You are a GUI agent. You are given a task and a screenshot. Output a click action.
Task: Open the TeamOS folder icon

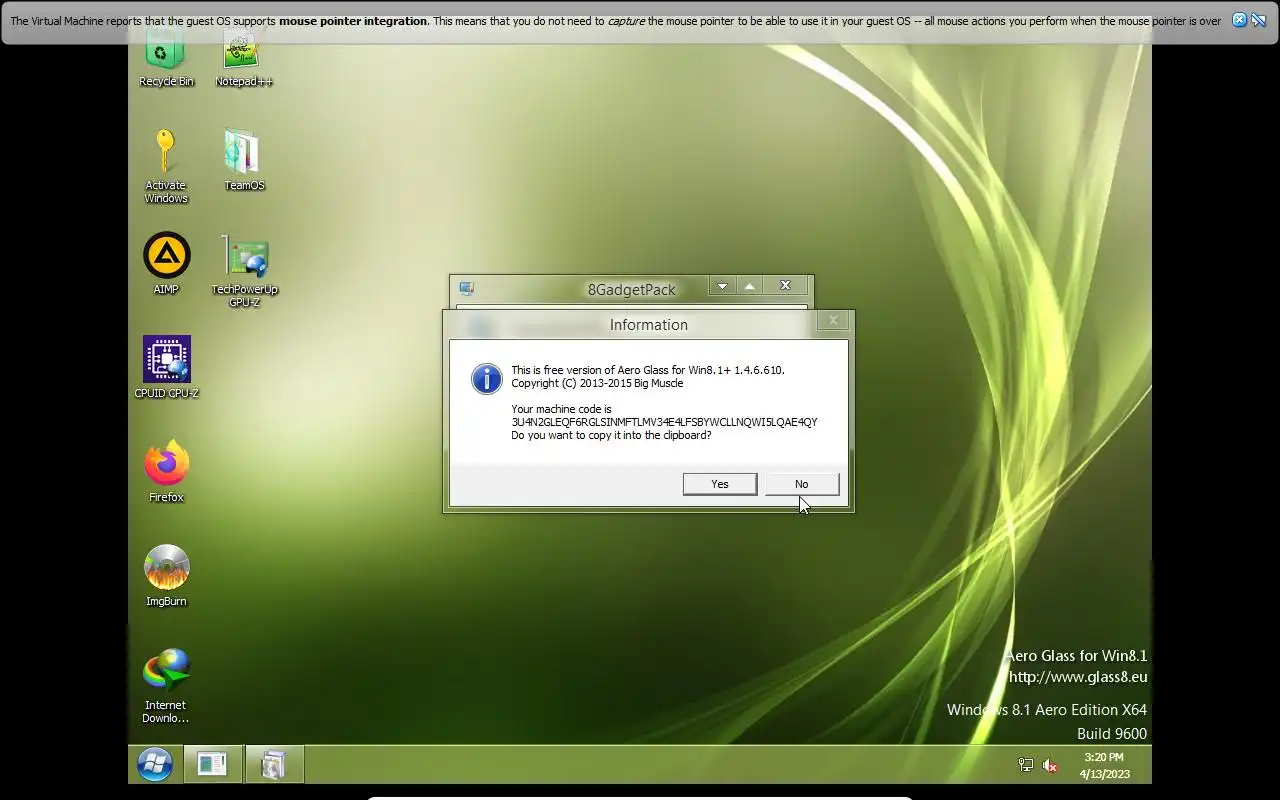244,160
